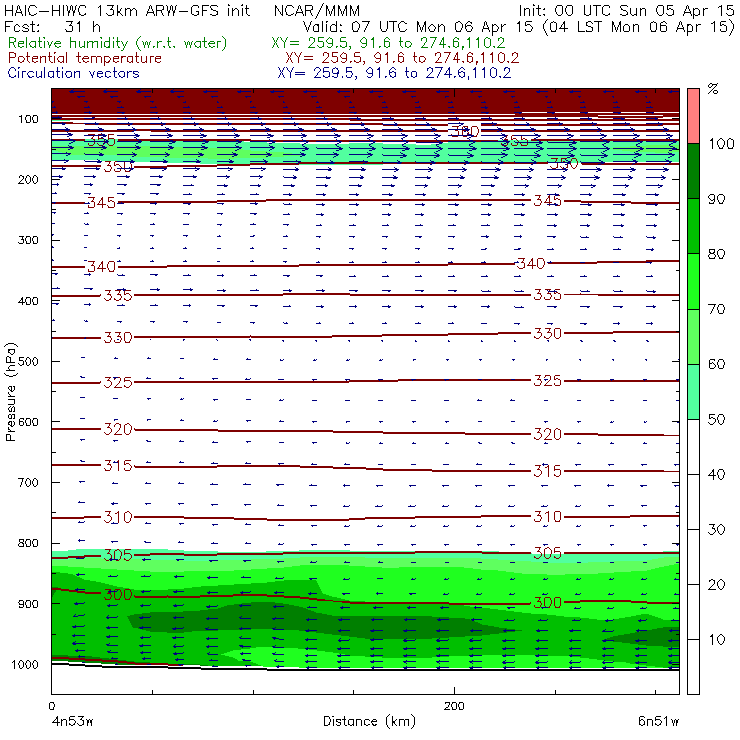Screen dimensions: 740x740
Task: Click the "4n53w" start location label
Action: tap(72, 721)
